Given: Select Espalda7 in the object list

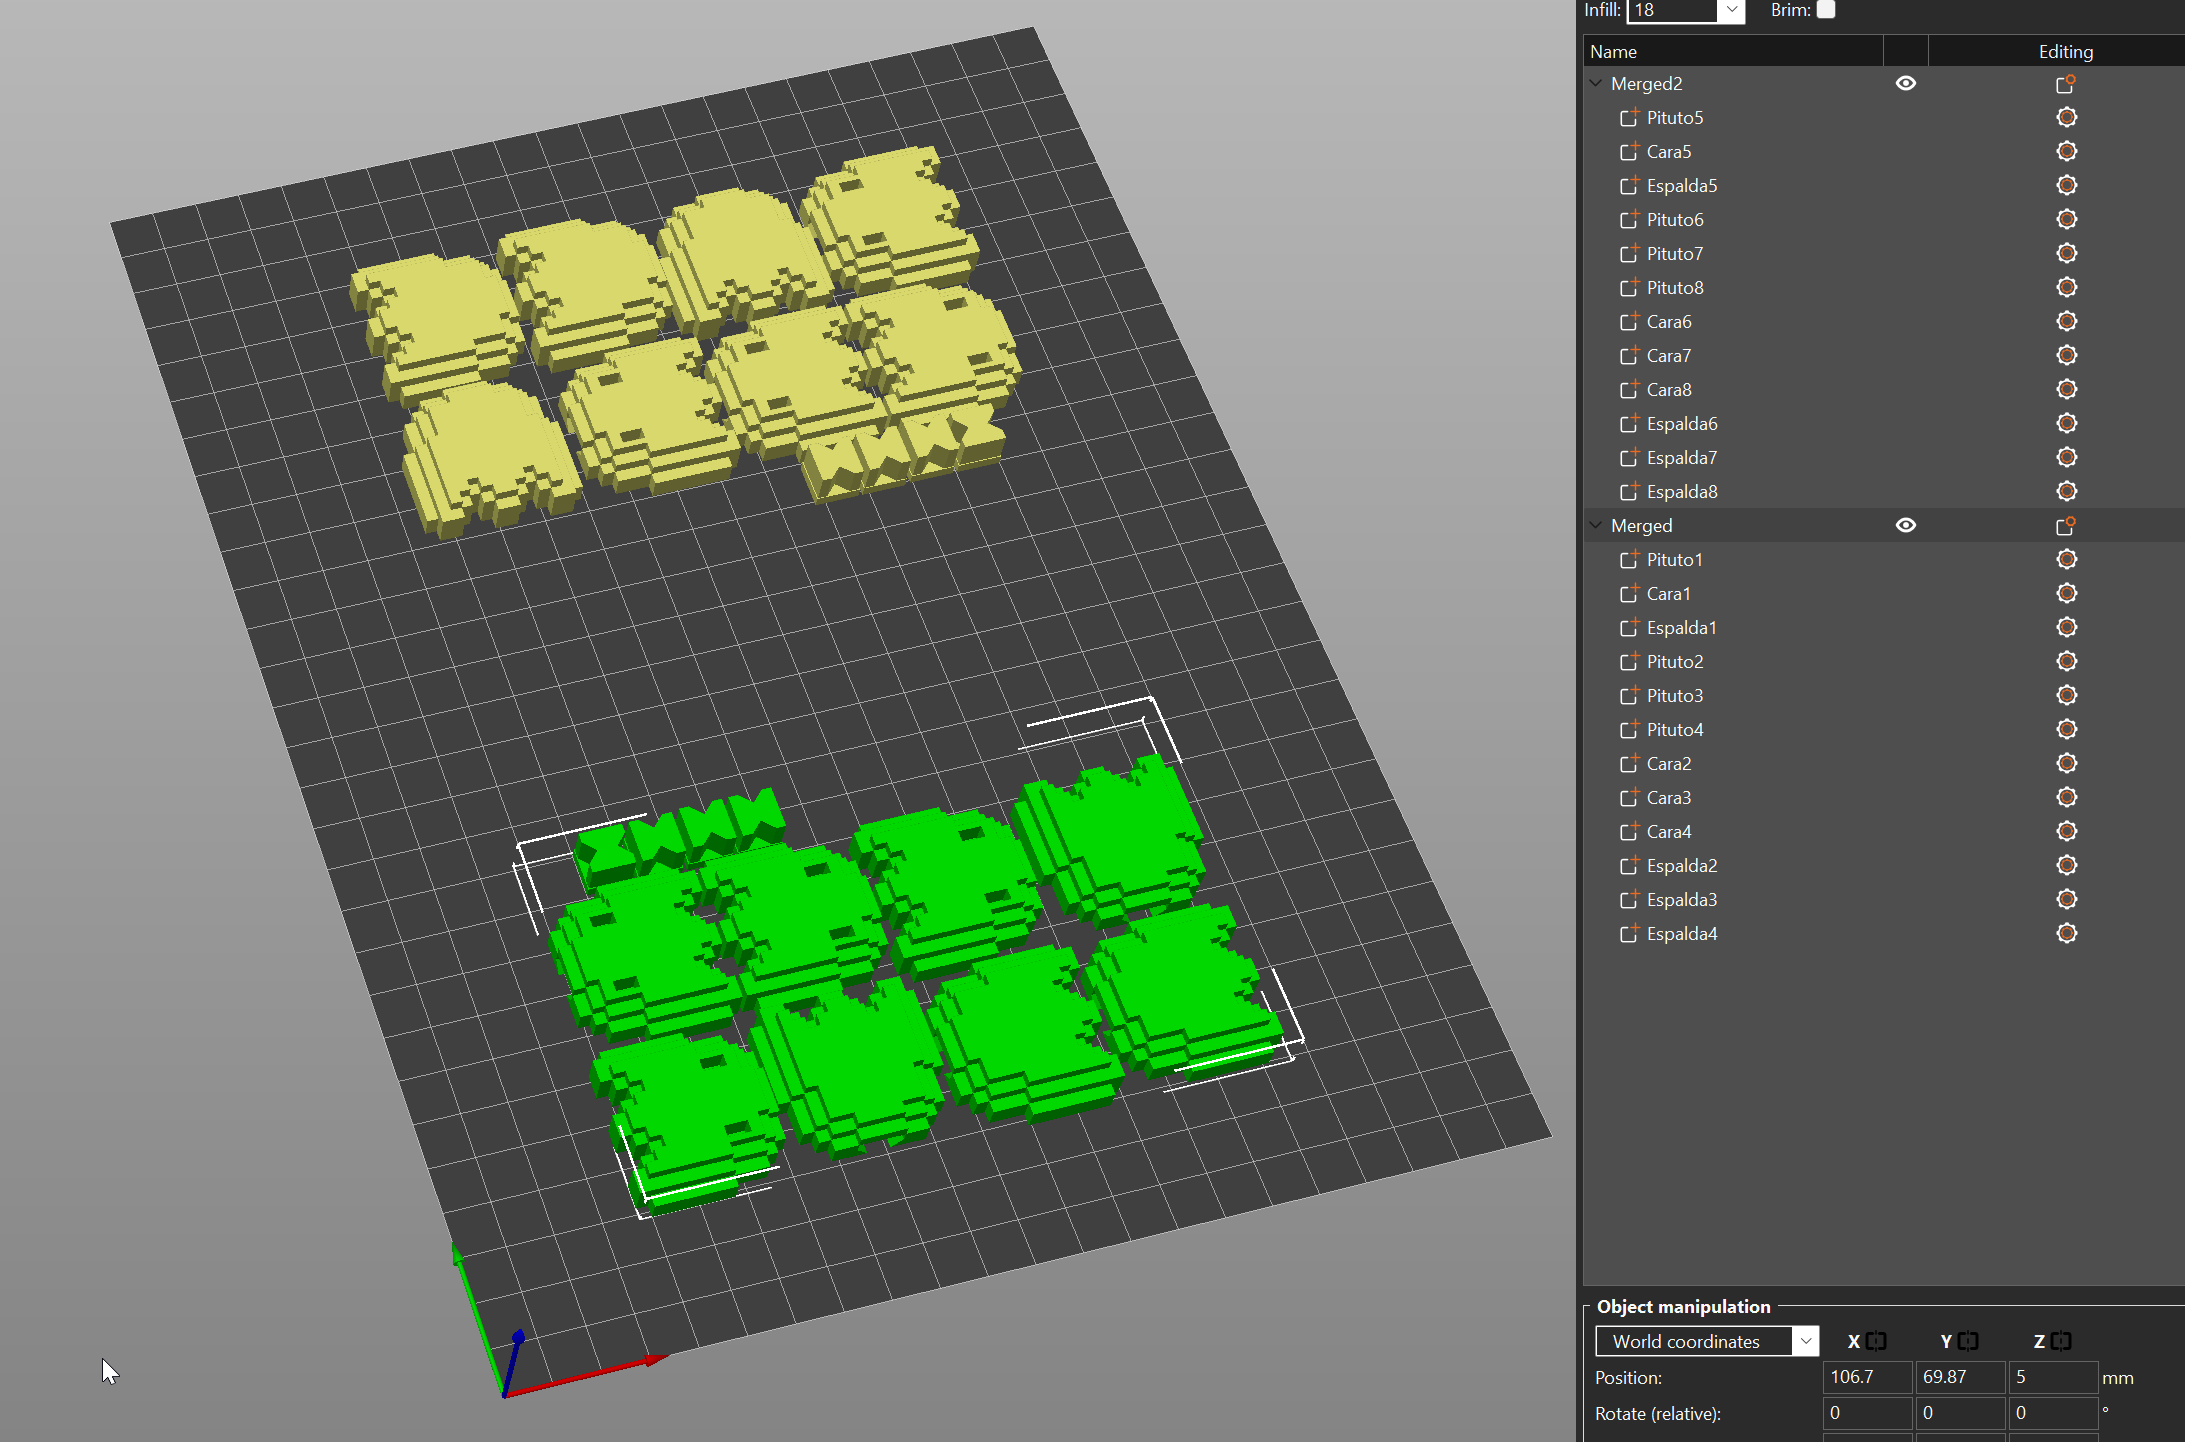Looking at the screenshot, I should point(1682,457).
